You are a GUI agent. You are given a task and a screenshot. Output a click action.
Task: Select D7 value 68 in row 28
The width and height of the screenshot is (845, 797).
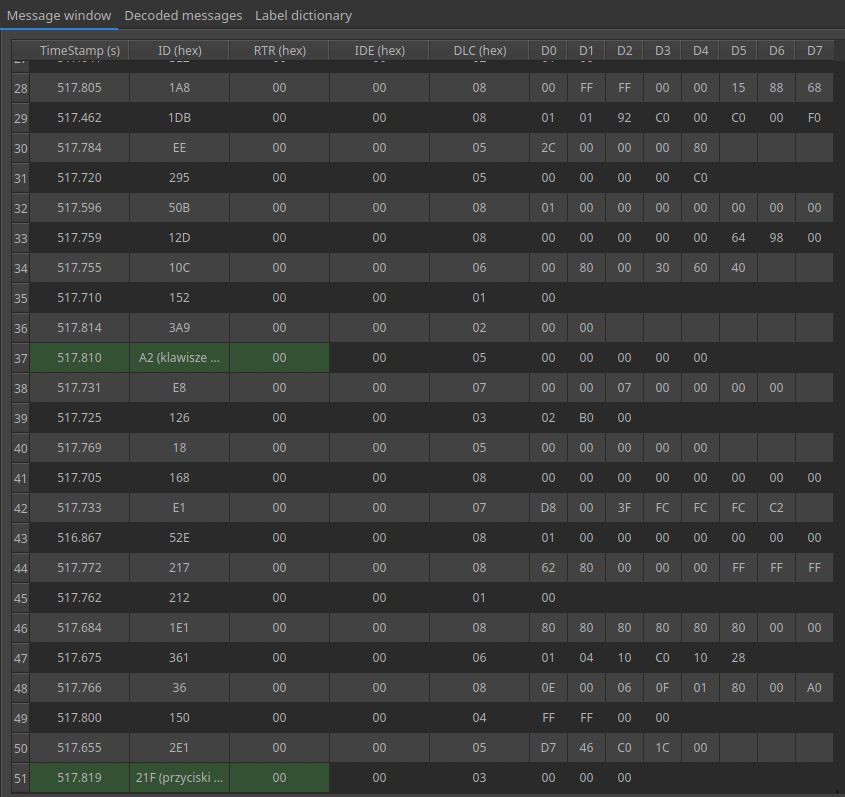814,88
